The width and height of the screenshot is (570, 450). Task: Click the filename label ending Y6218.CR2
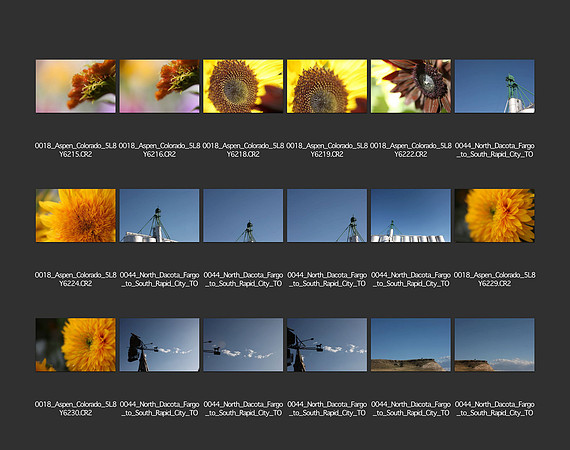click(x=243, y=150)
